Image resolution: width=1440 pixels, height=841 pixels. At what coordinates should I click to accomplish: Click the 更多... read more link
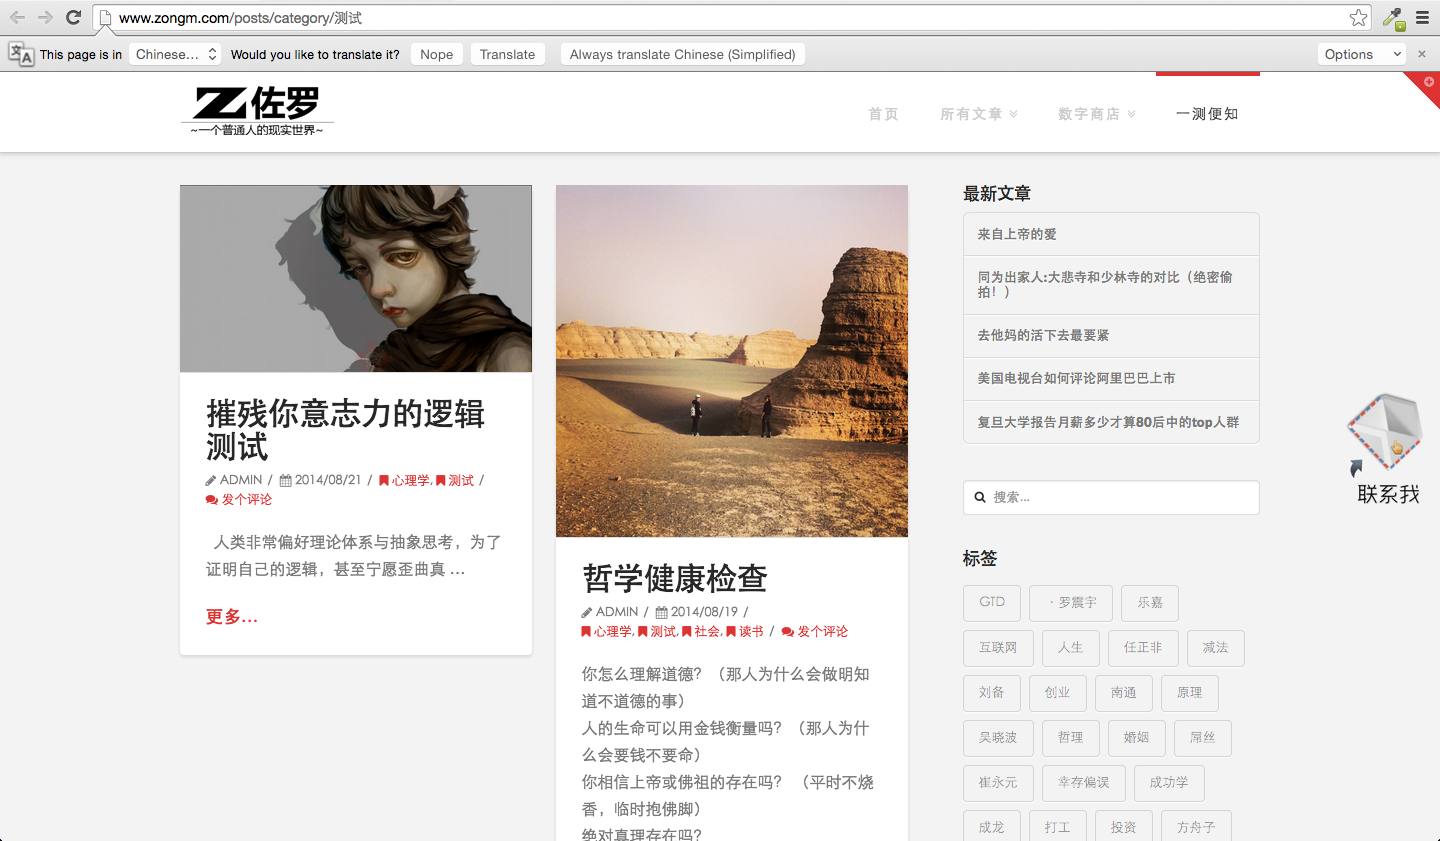click(x=232, y=617)
